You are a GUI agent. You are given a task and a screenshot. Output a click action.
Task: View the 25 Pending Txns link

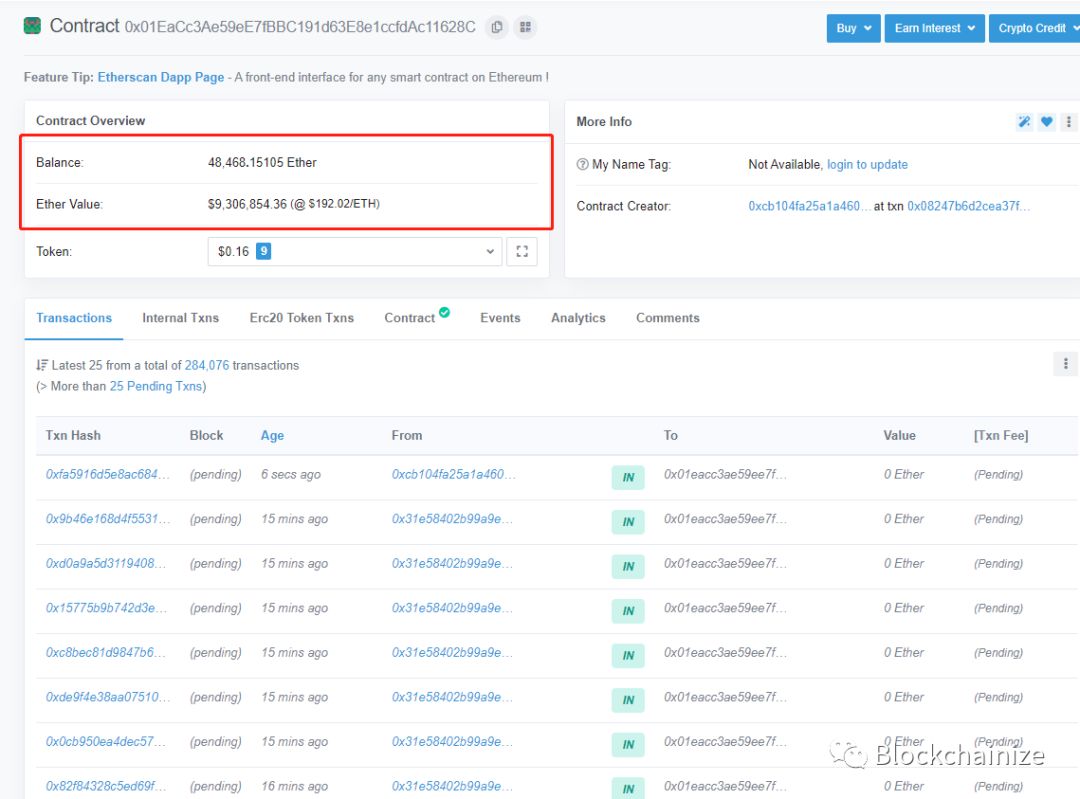tap(156, 386)
